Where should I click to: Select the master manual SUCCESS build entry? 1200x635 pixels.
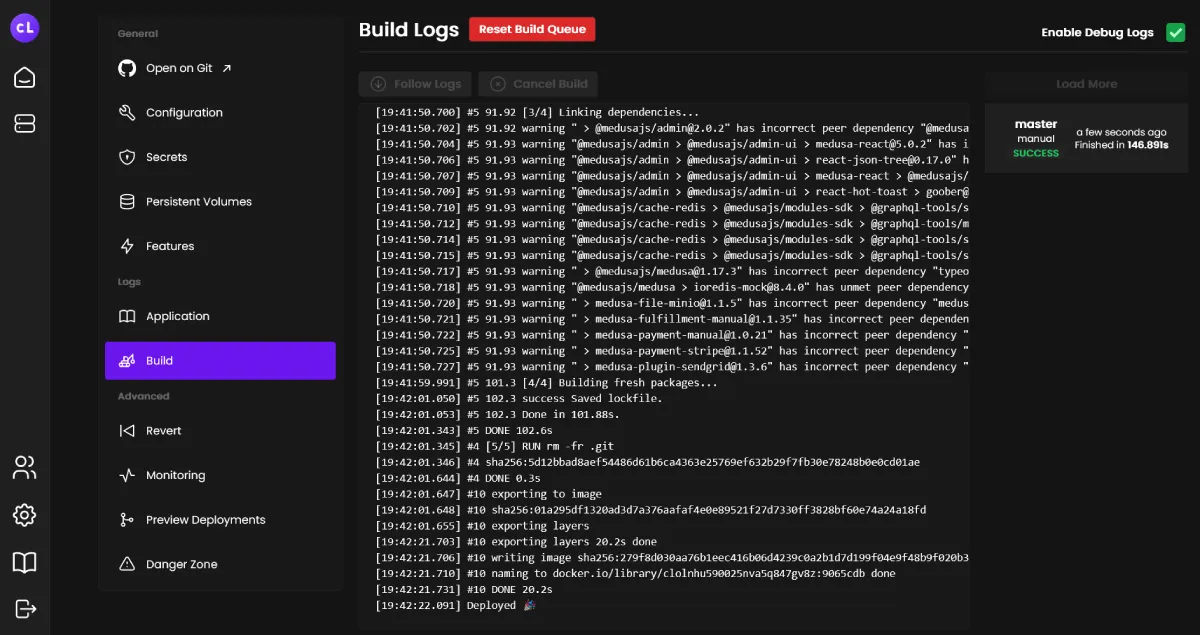click(x=1086, y=138)
